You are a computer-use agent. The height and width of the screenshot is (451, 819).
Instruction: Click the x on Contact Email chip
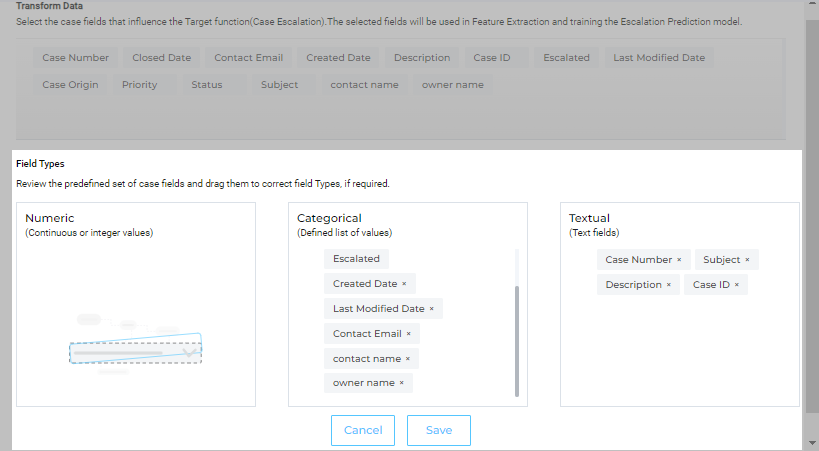click(408, 334)
